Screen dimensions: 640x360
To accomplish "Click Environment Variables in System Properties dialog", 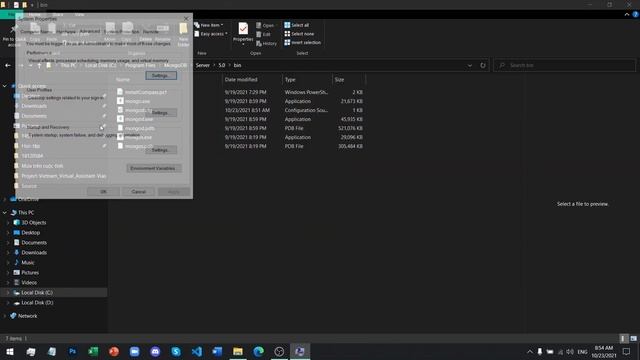I will pyautogui.click(x=153, y=168).
